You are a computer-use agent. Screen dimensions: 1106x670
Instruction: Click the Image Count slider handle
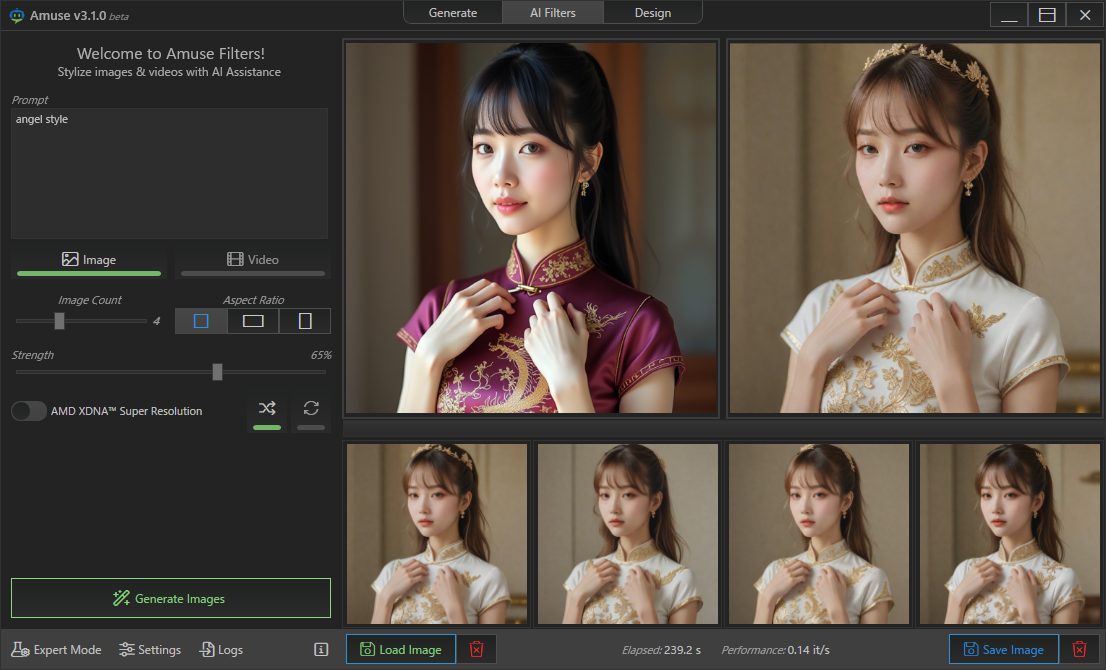pyautogui.click(x=60, y=321)
